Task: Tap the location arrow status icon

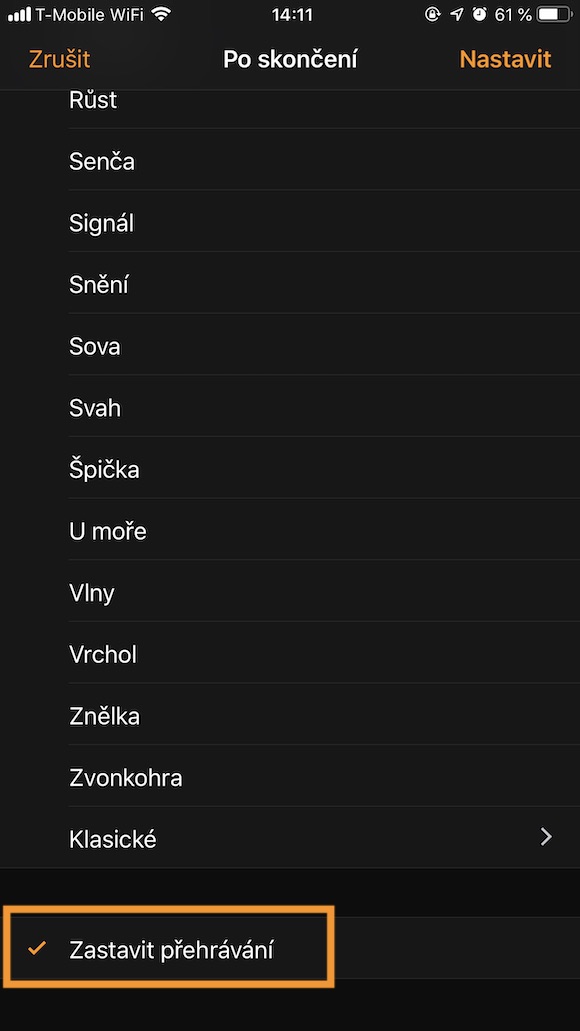Action: pyautogui.click(x=457, y=14)
